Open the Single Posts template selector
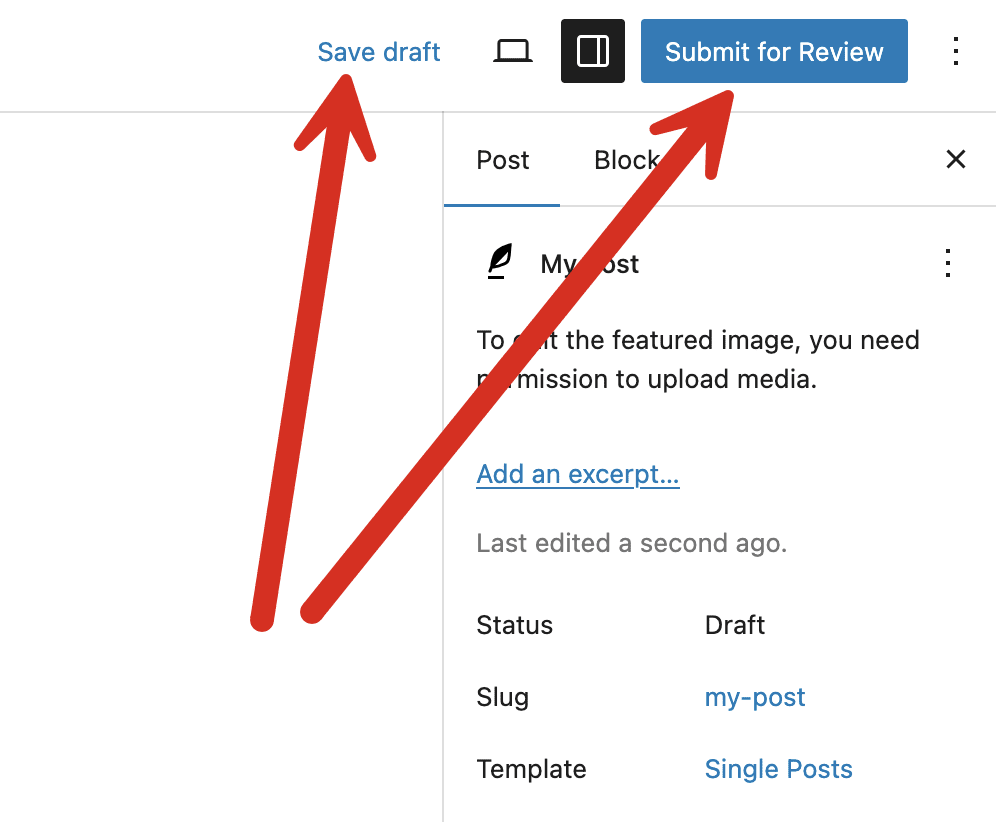Screen dimensions: 996x822 778,769
